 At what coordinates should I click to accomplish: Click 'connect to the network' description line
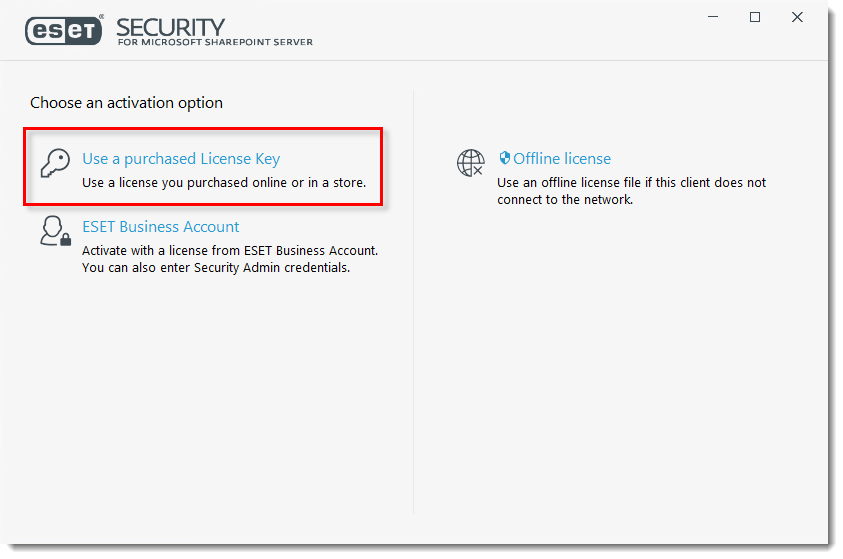[565, 199]
